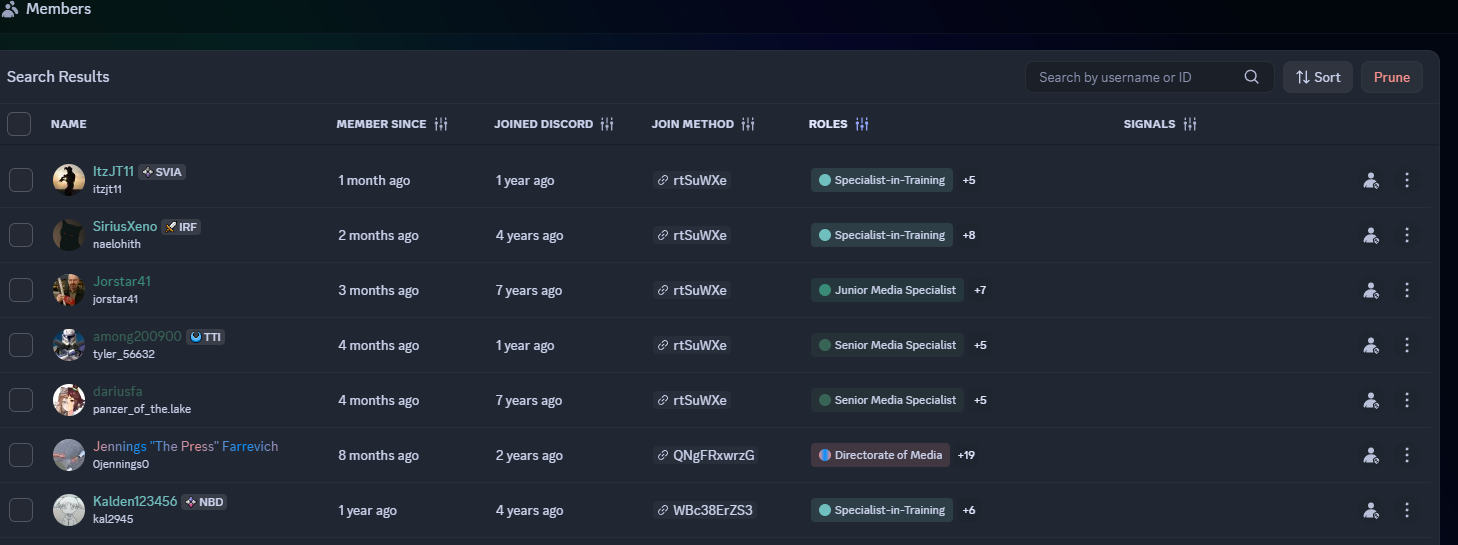1458x545 pixels.
Task: Open three-dot menu for Jorstar41
Action: [1407, 290]
